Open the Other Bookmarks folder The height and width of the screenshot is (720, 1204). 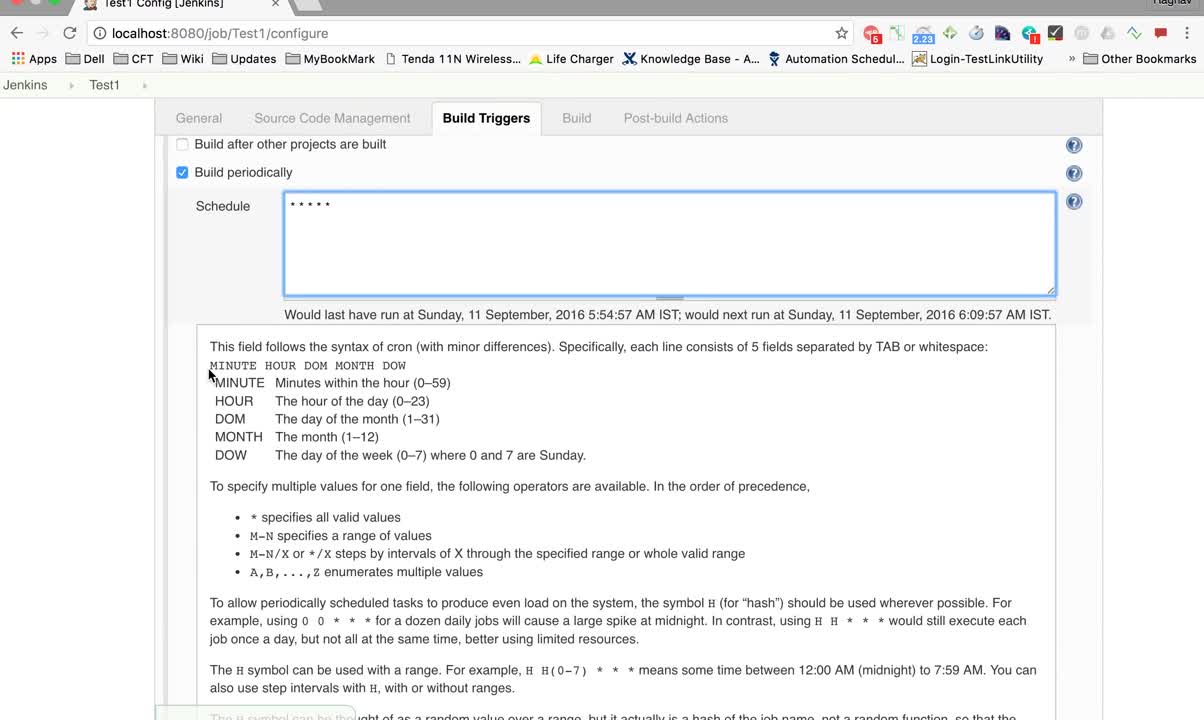1140,59
